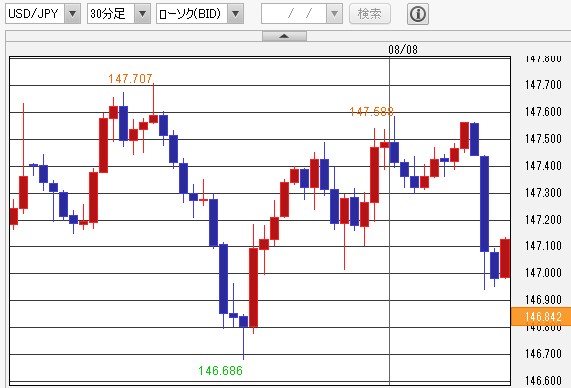Open the information icon
This screenshot has width=571, height=388.
point(418,14)
